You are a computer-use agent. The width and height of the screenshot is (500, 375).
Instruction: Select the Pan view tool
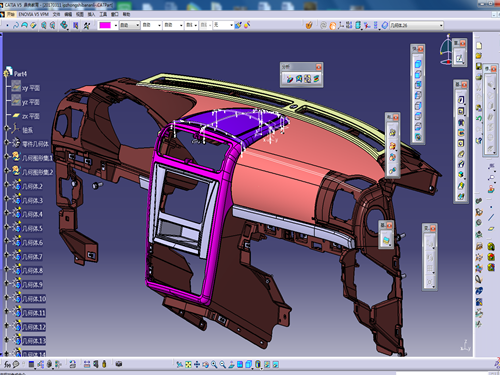[x=197, y=365]
